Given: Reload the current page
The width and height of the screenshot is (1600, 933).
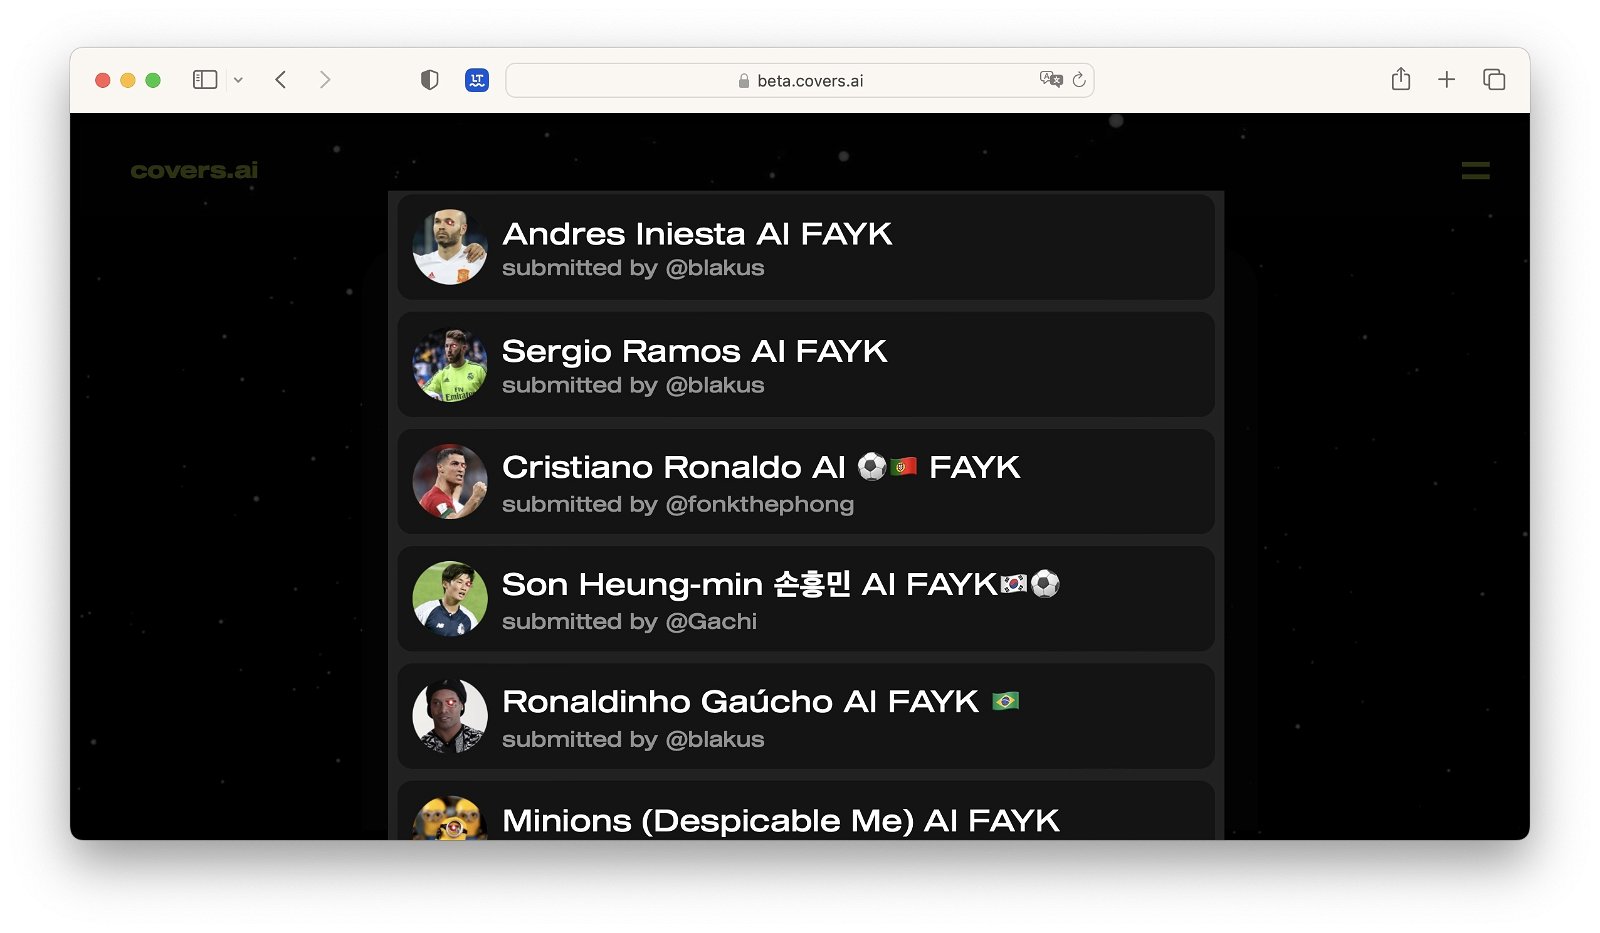Looking at the screenshot, I should coord(1079,80).
